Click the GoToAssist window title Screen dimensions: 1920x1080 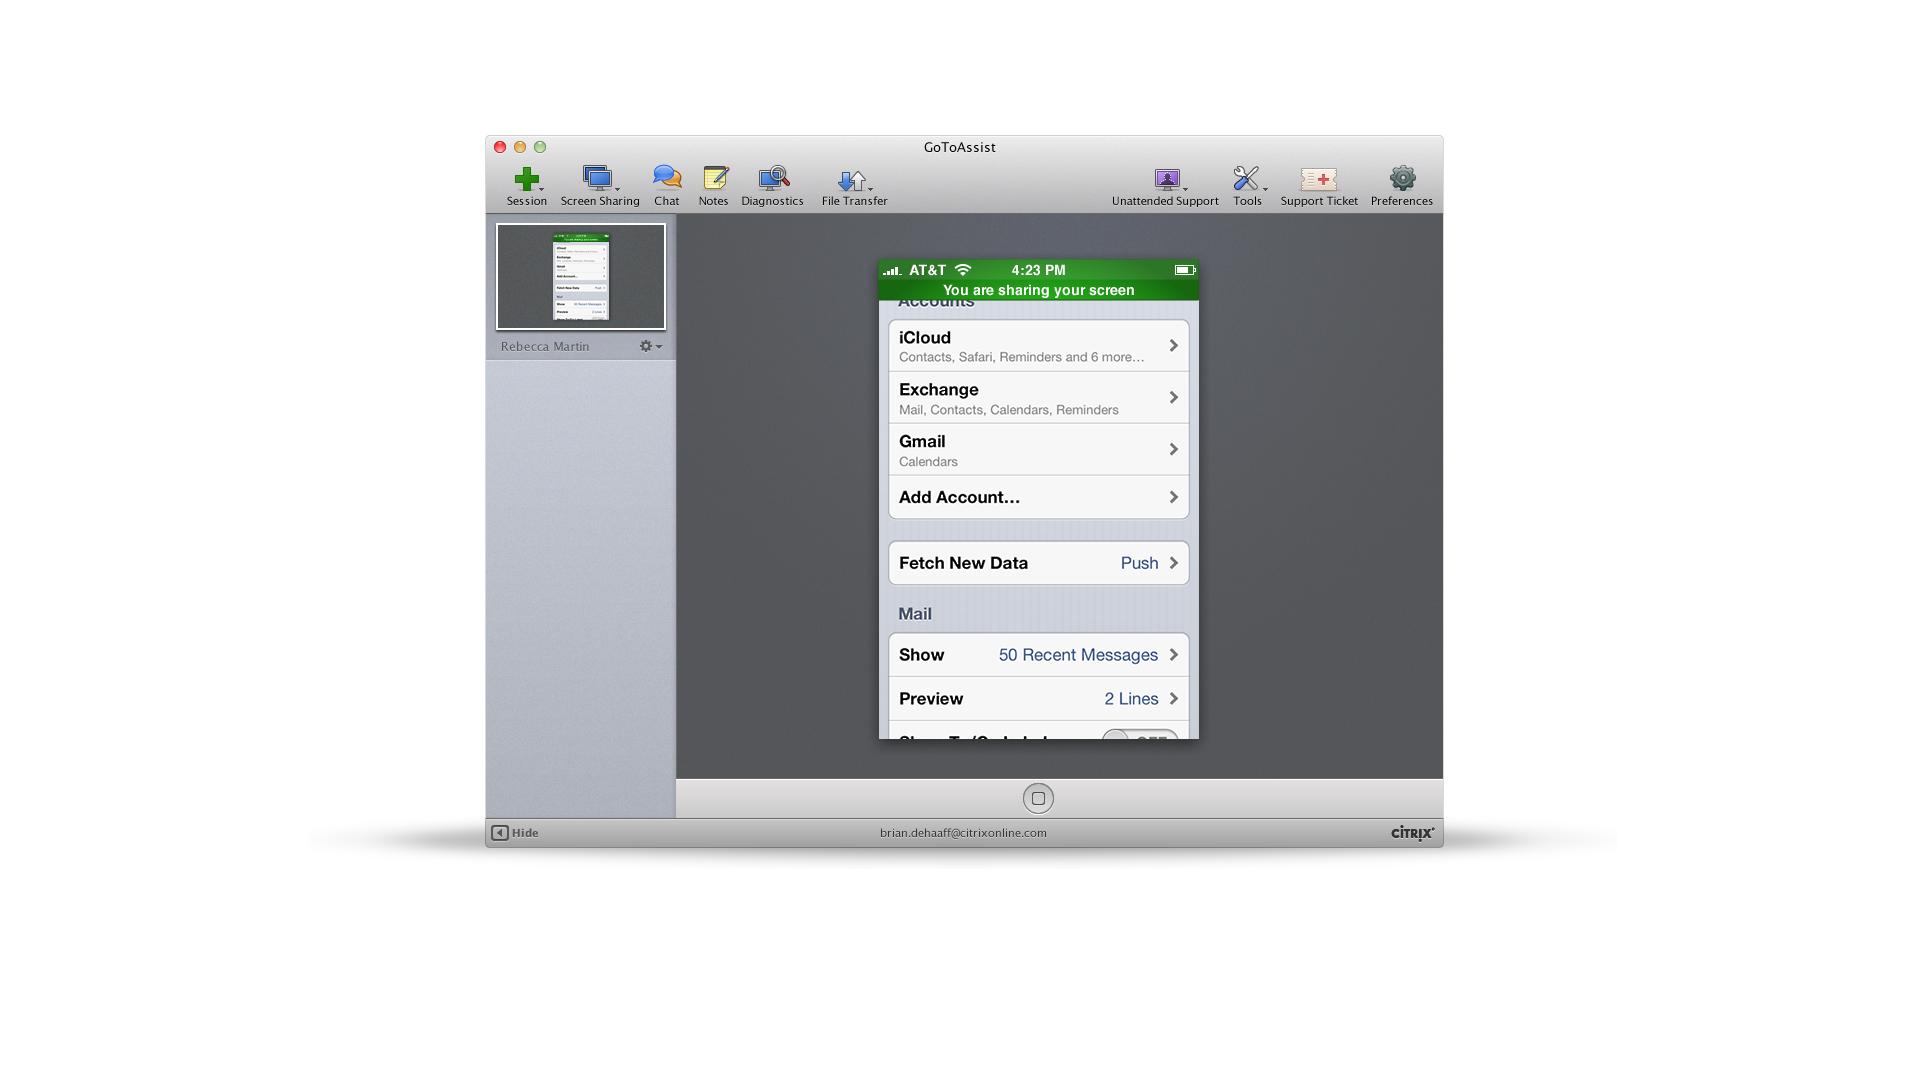(x=959, y=147)
